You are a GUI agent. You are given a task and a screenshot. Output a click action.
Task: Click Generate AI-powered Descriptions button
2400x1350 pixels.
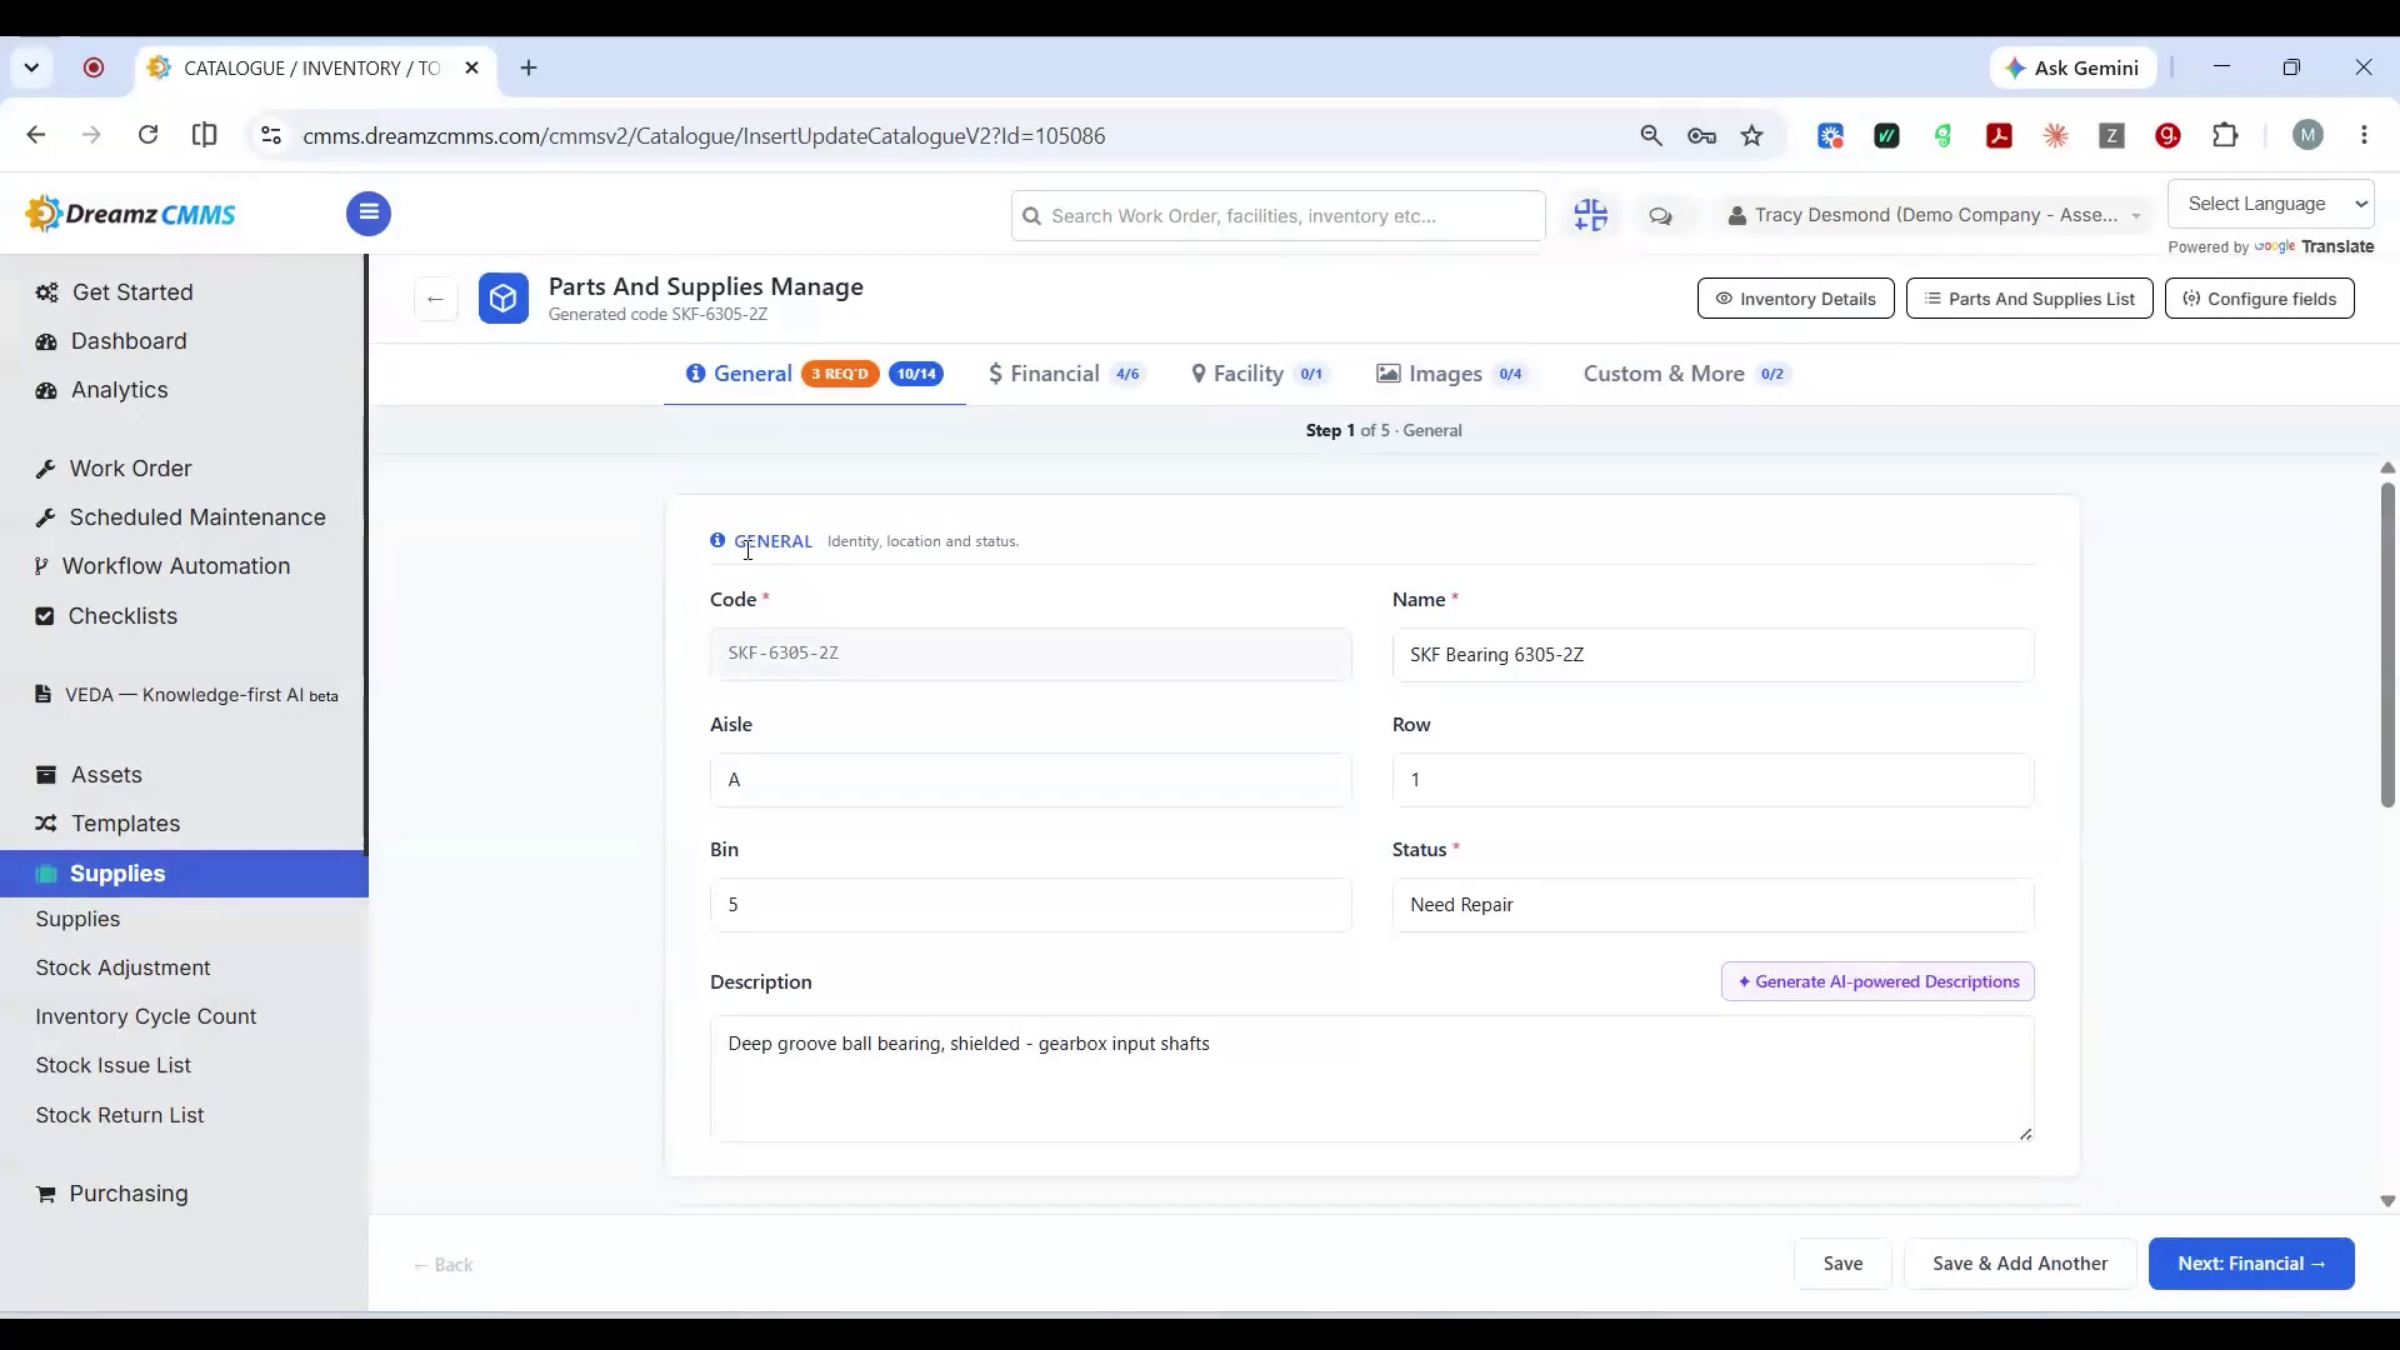tap(1877, 982)
